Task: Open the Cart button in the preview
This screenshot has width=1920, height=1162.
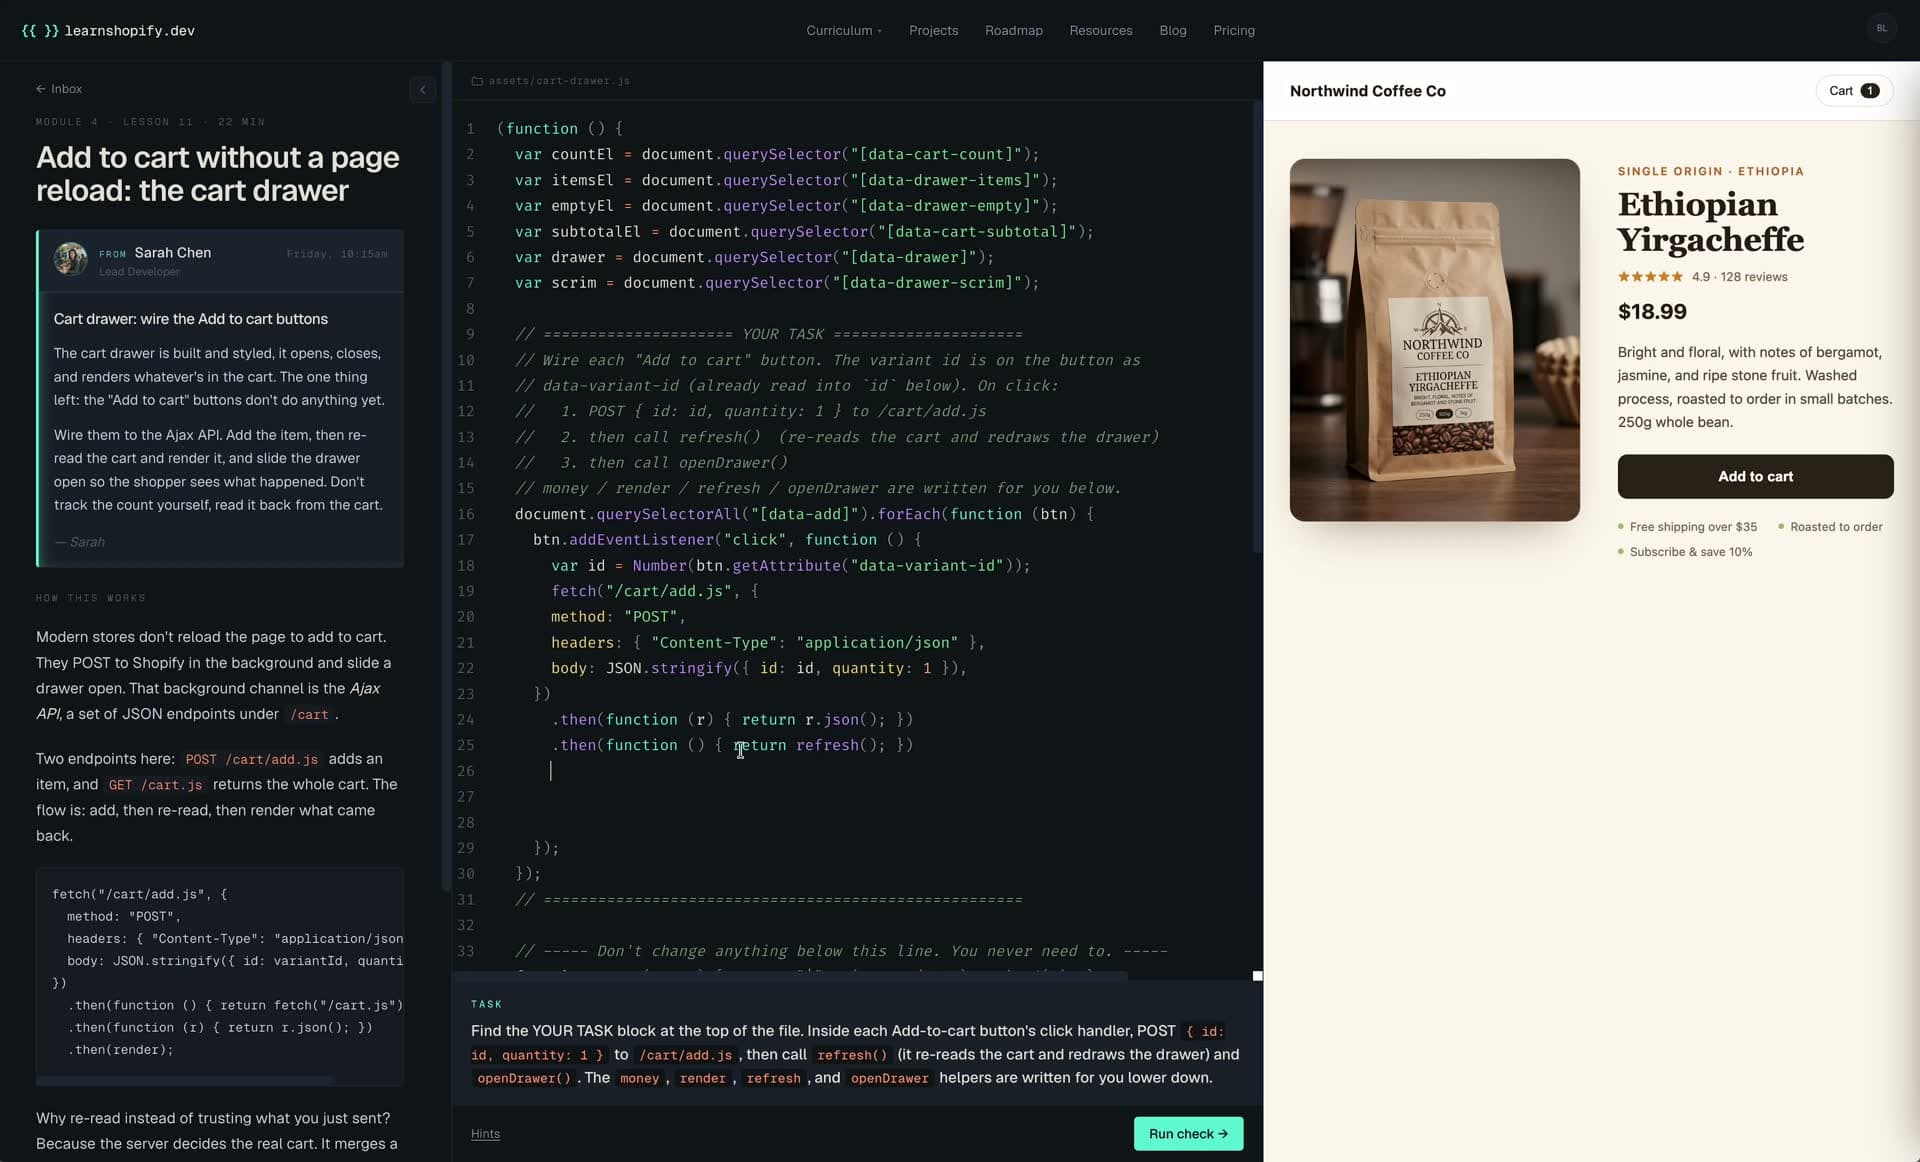Action: [x=1853, y=91]
